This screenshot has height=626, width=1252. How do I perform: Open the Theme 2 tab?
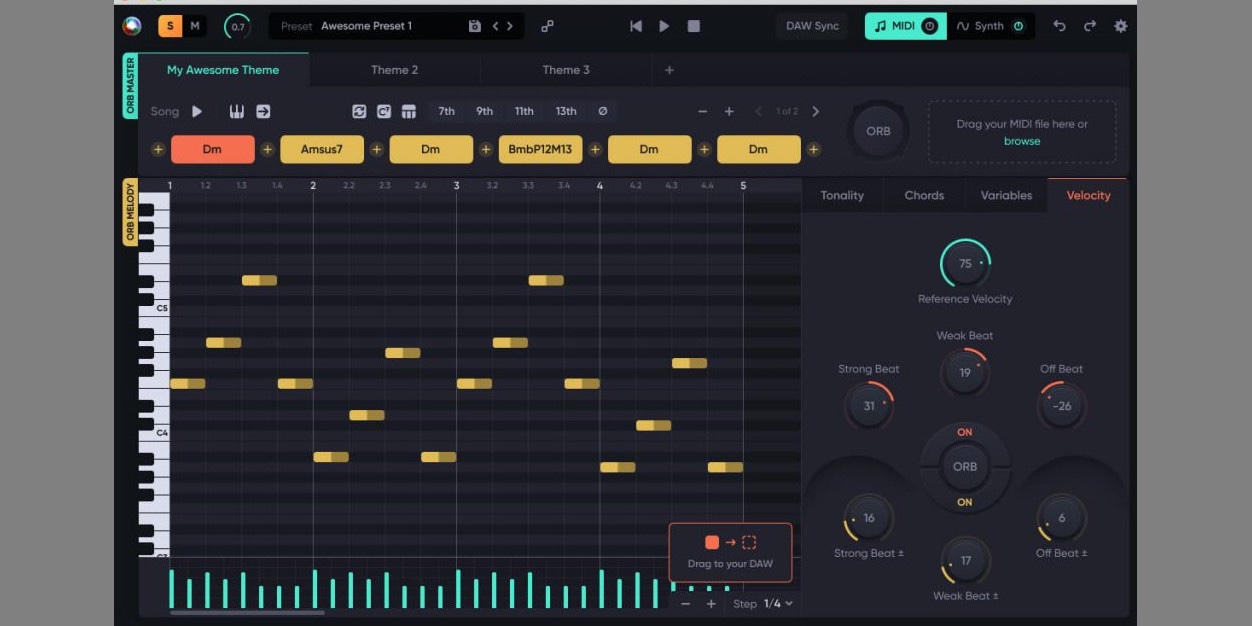(394, 70)
